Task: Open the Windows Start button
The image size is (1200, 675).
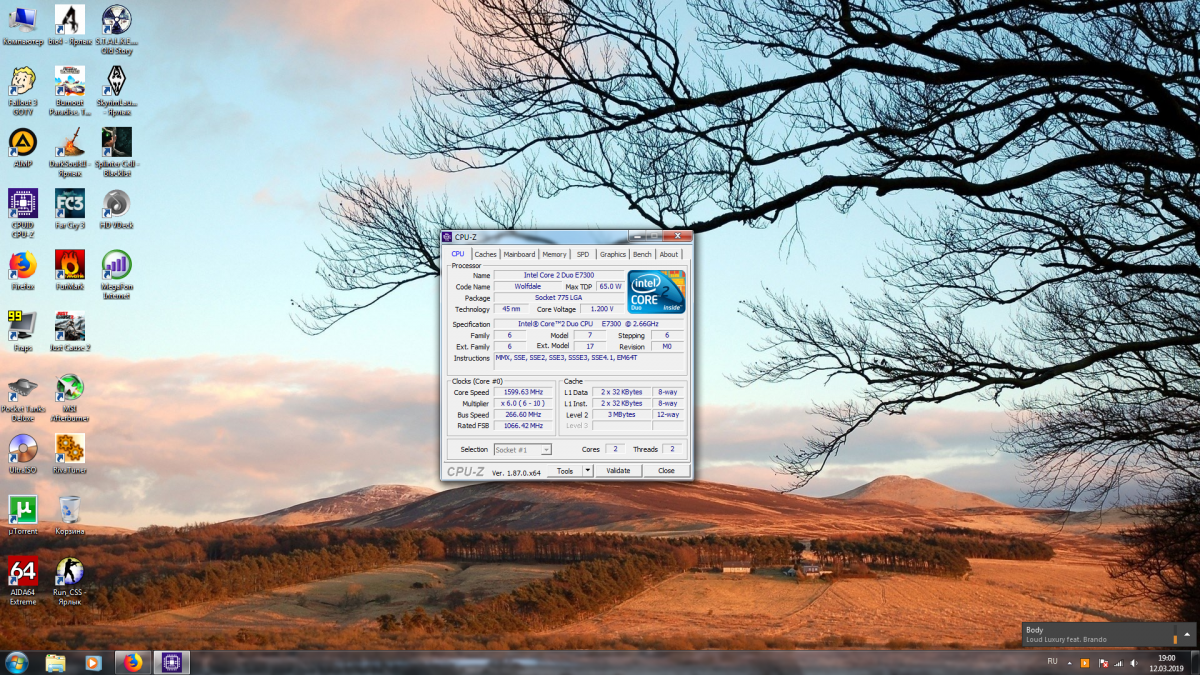Action: point(16,662)
